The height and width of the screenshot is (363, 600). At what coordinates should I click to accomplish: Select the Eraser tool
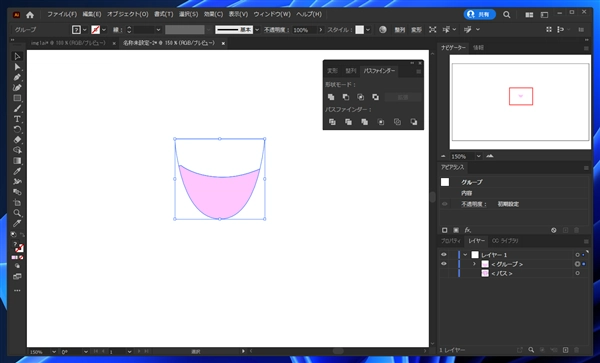[17, 140]
